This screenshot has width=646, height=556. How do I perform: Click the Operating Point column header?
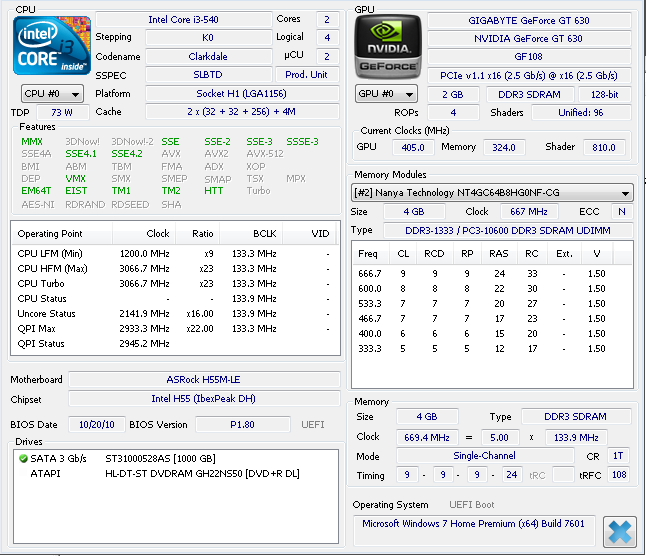click(x=62, y=234)
